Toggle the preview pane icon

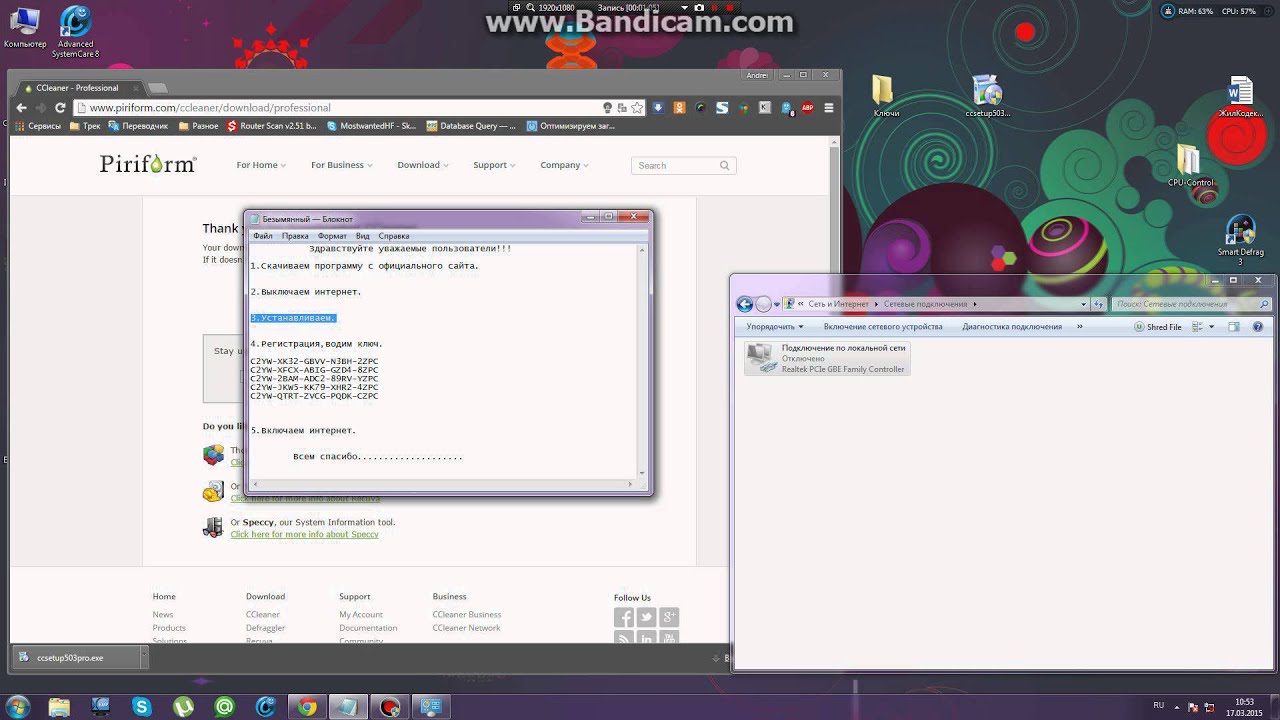click(1233, 327)
